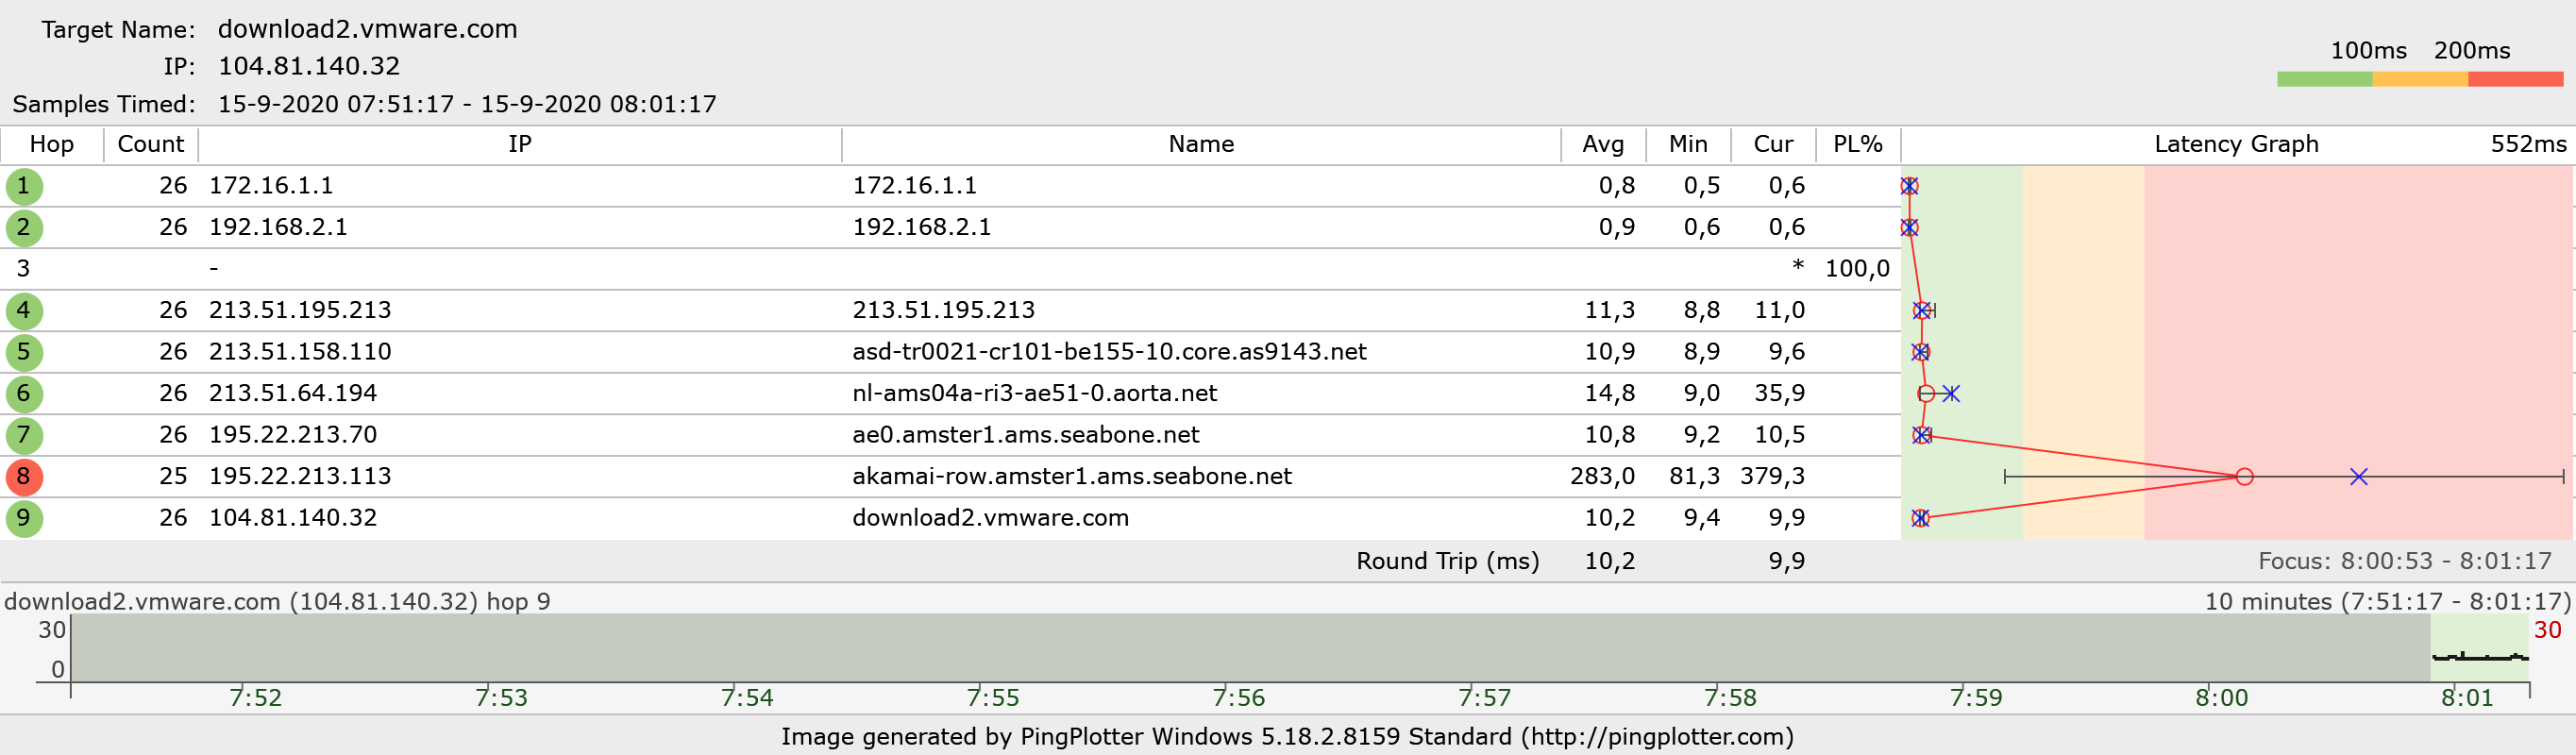Click the PL% column header
Image resolution: width=2576 pixels, height=755 pixels.
(1857, 144)
